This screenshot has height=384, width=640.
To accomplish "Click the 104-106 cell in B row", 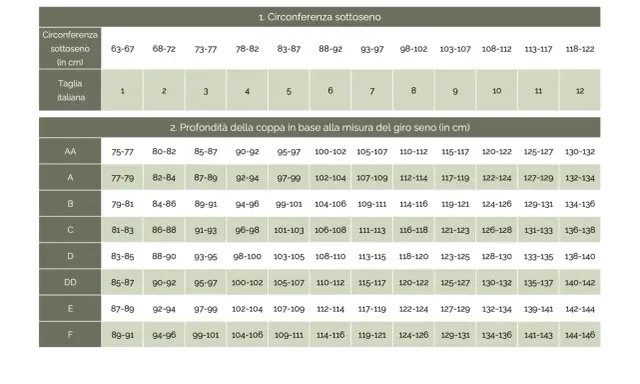I will (x=330, y=204).
